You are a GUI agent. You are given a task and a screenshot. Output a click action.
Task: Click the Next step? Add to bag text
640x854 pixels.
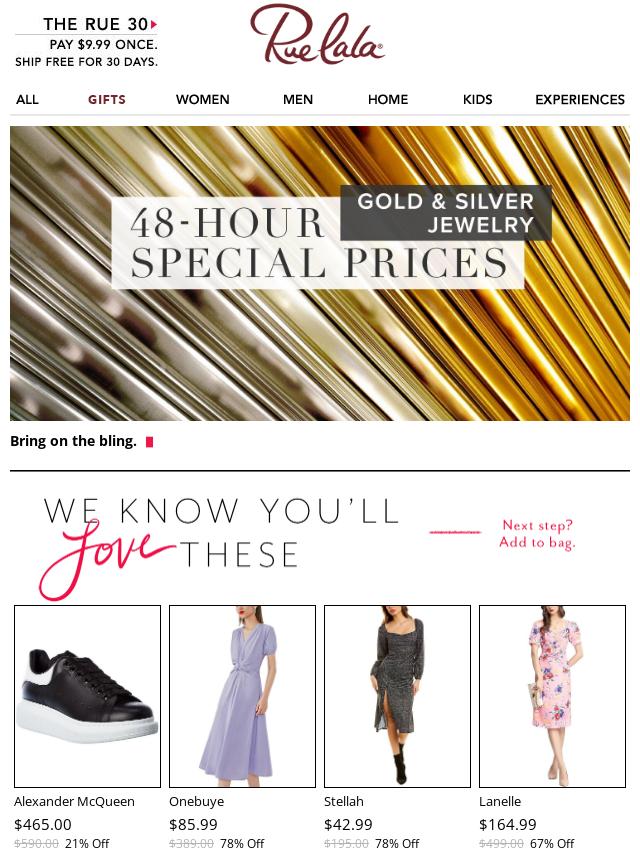coord(537,534)
